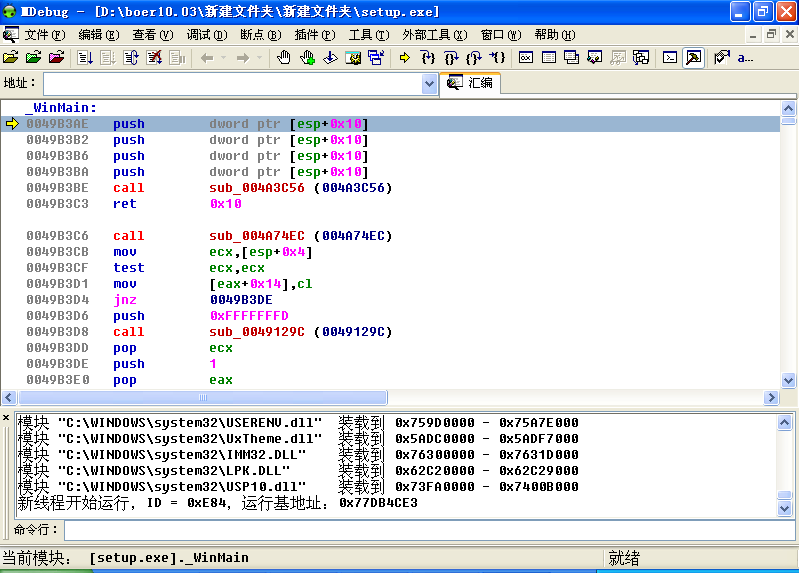This screenshot has height=573, width=799.
Task: Click the sub_004A3C56 call operand
Action: (255, 188)
